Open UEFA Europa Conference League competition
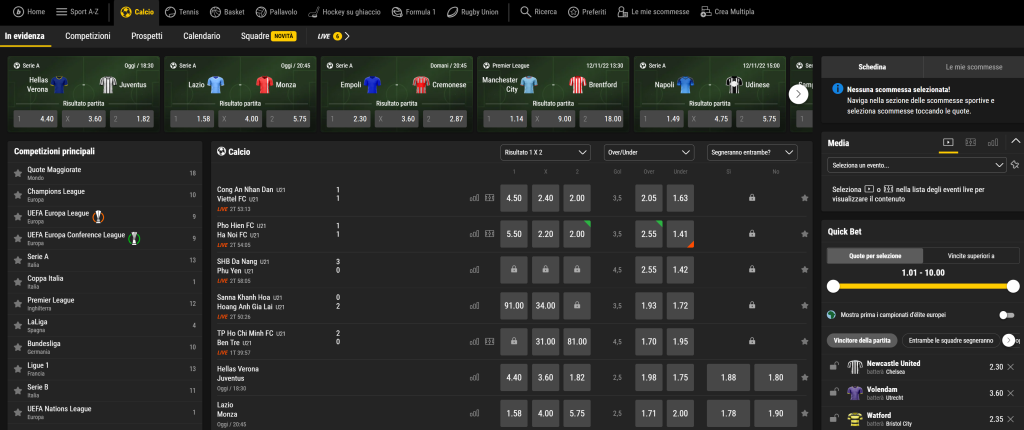This screenshot has height=430, width=1024. tap(105, 238)
